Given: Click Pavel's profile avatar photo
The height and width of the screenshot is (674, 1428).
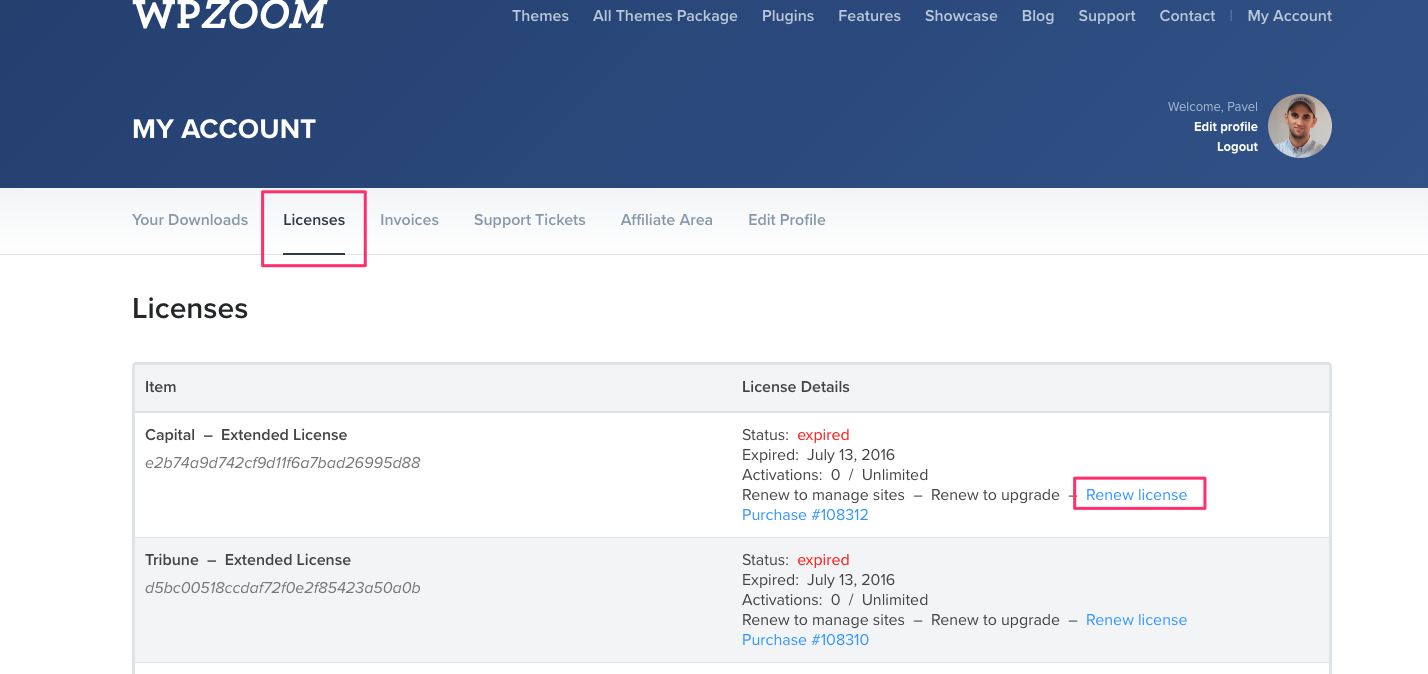Looking at the screenshot, I should (1300, 126).
